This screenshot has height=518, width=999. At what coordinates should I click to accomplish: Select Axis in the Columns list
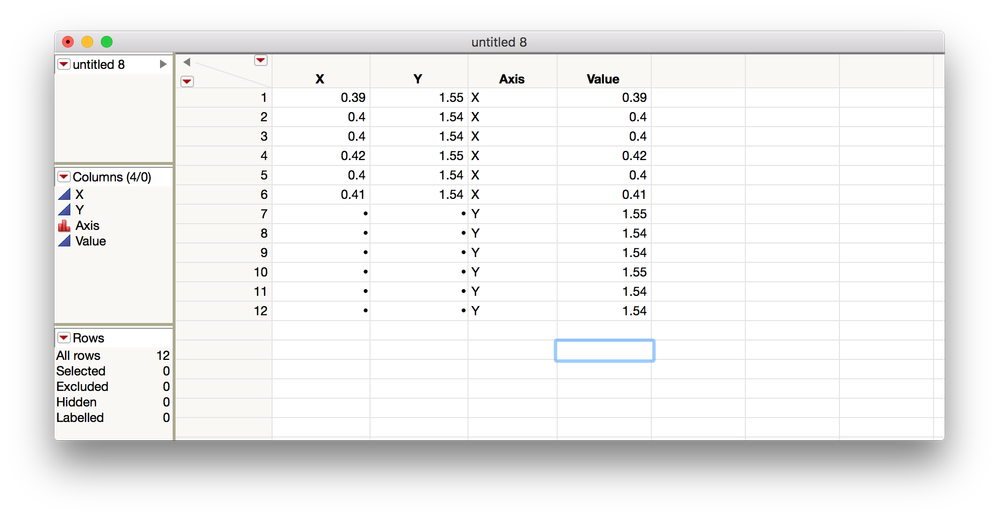[87, 226]
